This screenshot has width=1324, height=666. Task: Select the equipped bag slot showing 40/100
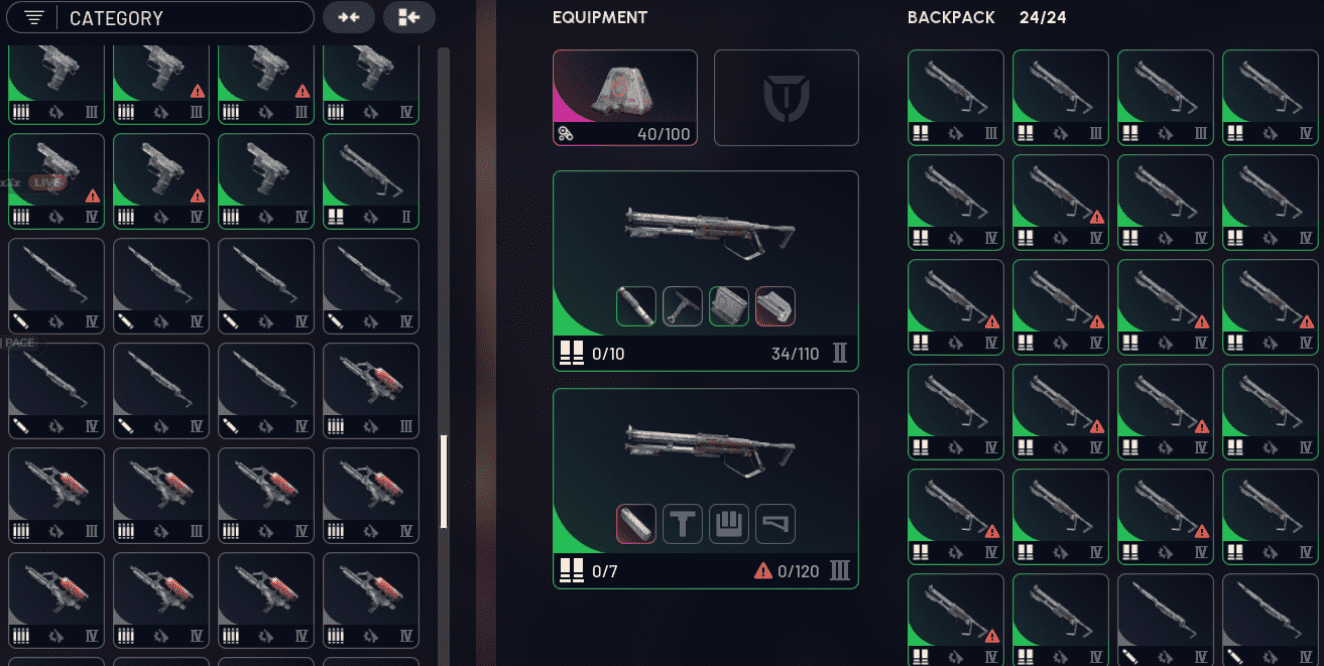[x=625, y=98]
